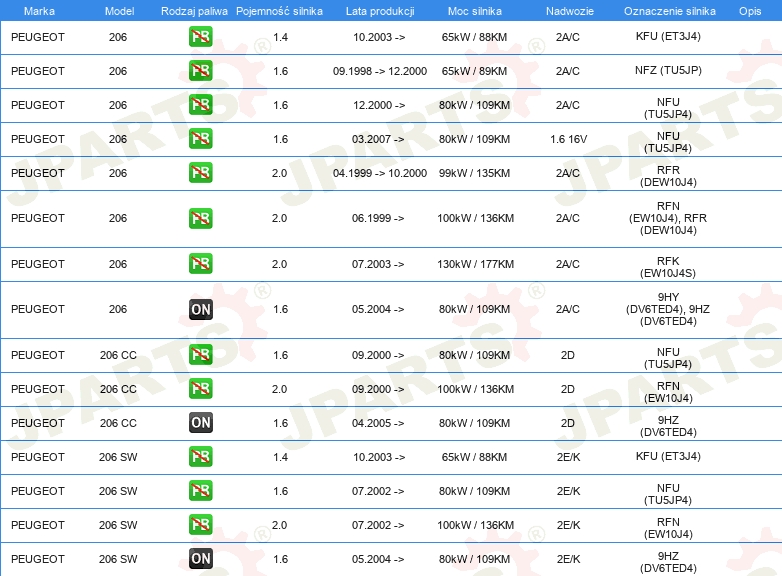
Task: Click petrol icon in 206 CC 2.0 row
Action: click(200, 388)
